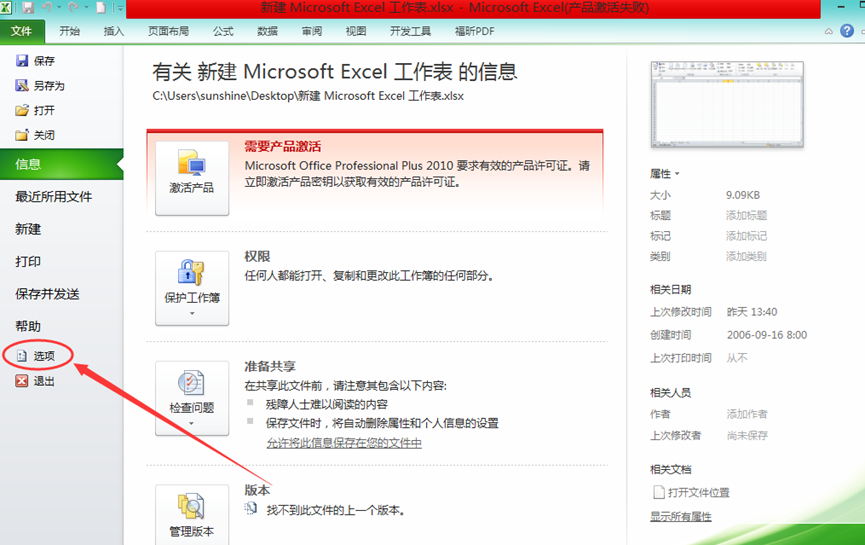Open the 公式 ribbon tab
865x545 pixels.
[x=223, y=31]
